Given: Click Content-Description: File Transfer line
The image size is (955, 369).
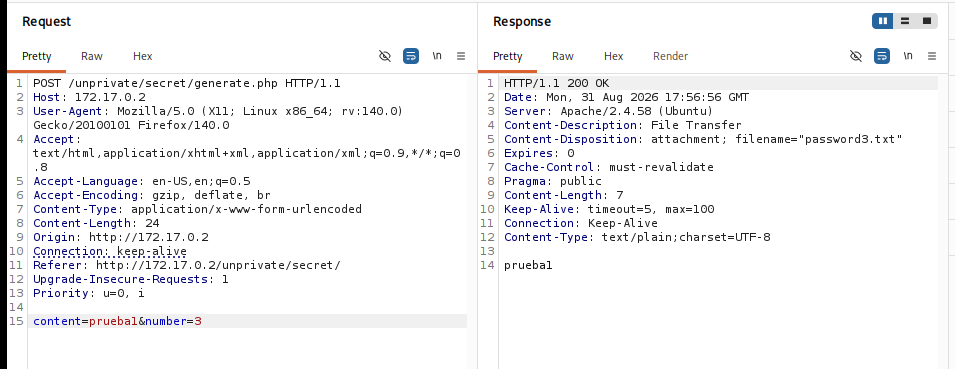Looking at the screenshot, I should click(622, 125).
